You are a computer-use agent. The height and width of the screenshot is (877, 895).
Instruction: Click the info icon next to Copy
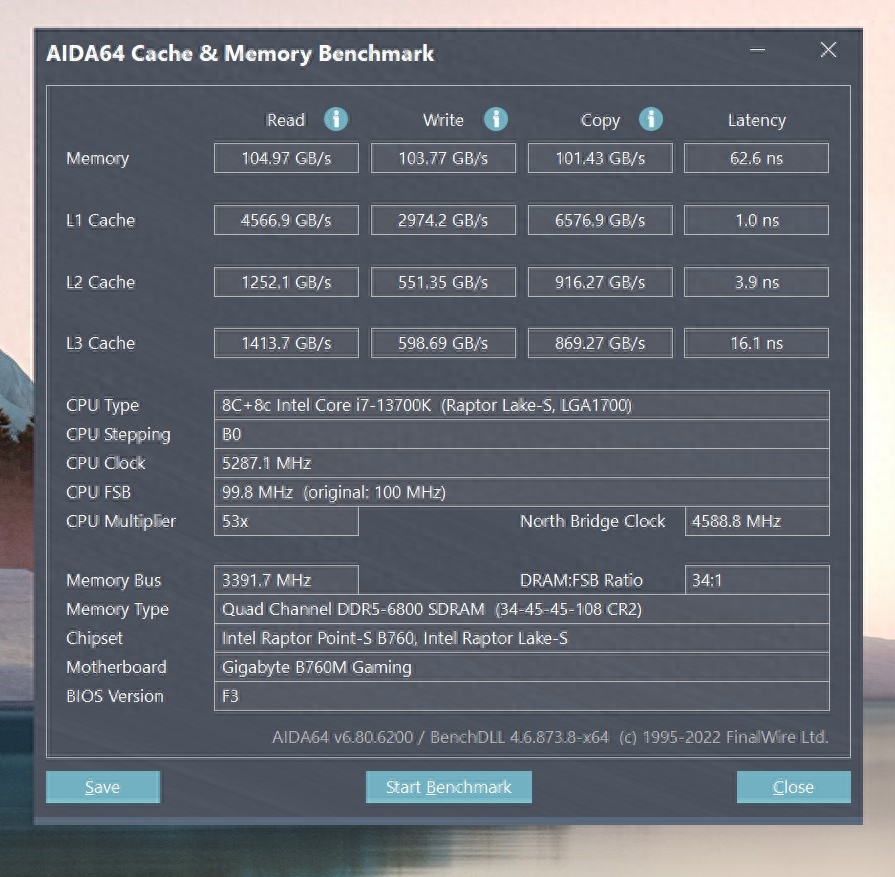[x=651, y=119]
